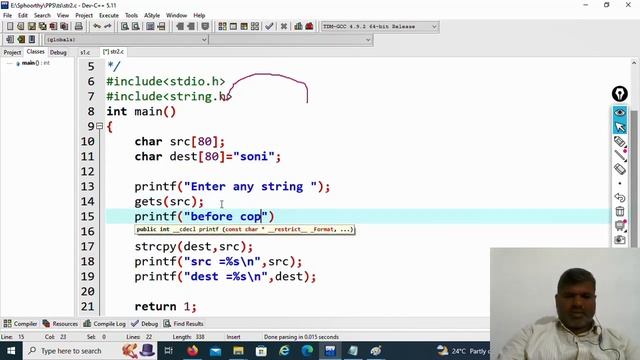Open the Project menu
640x360 pixels.
[x=84, y=16]
